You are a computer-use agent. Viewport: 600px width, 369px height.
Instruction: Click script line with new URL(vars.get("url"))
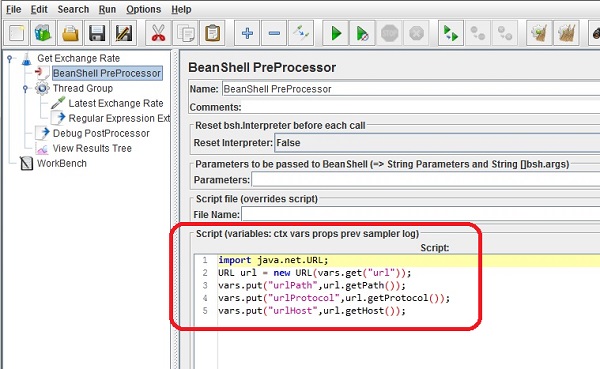tap(315, 273)
